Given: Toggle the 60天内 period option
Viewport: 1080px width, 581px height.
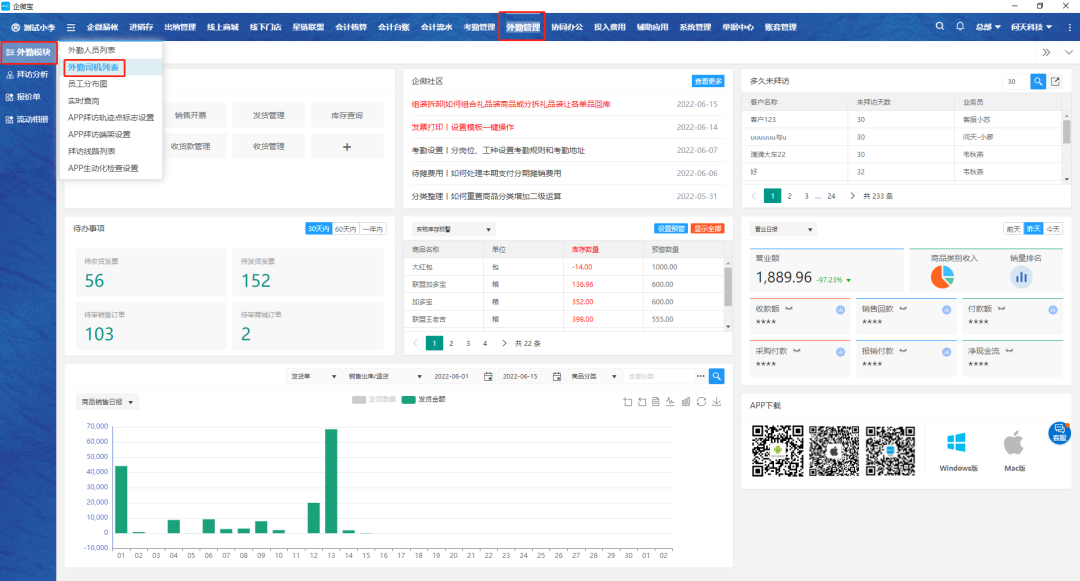Looking at the screenshot, I should (x=346, y=229).
